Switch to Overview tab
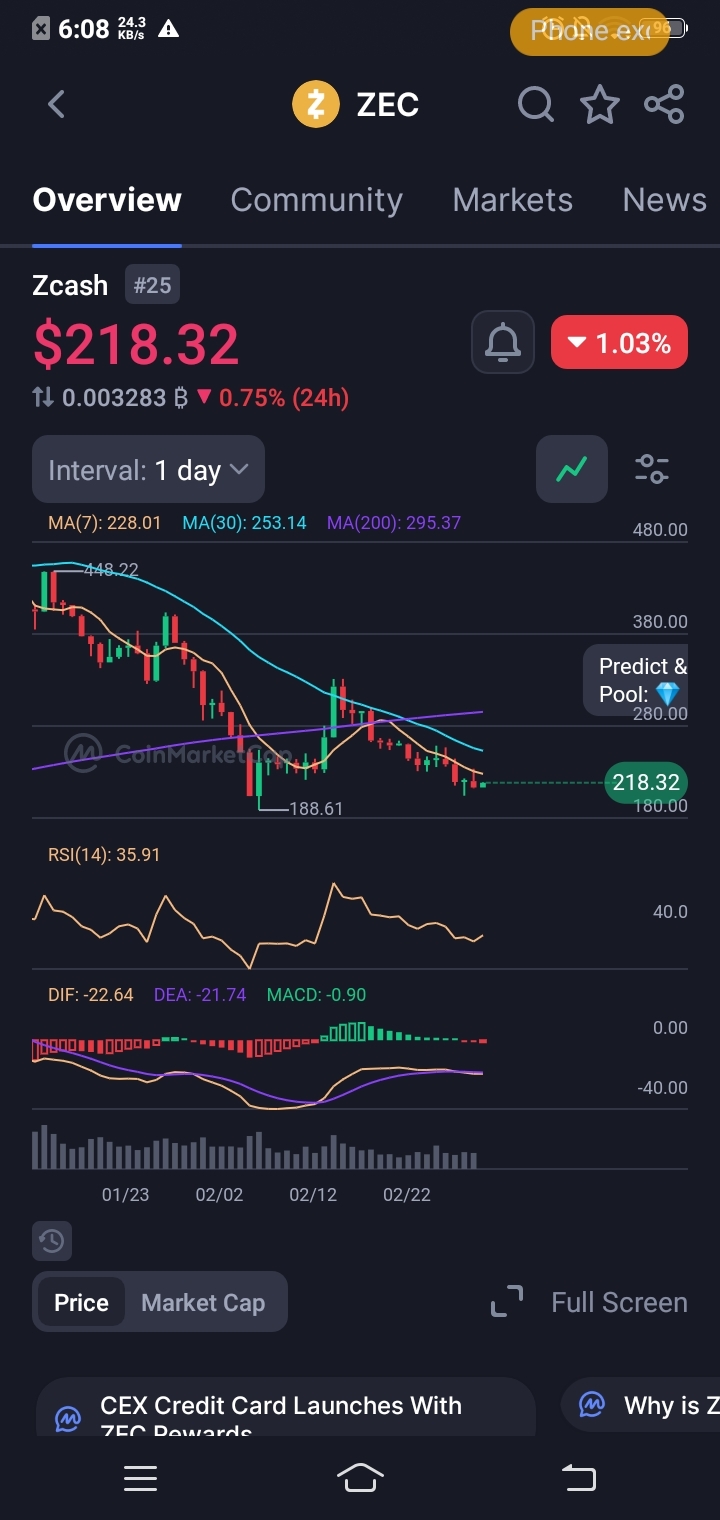The image size is (720, 1520). (x=107, y=200)
